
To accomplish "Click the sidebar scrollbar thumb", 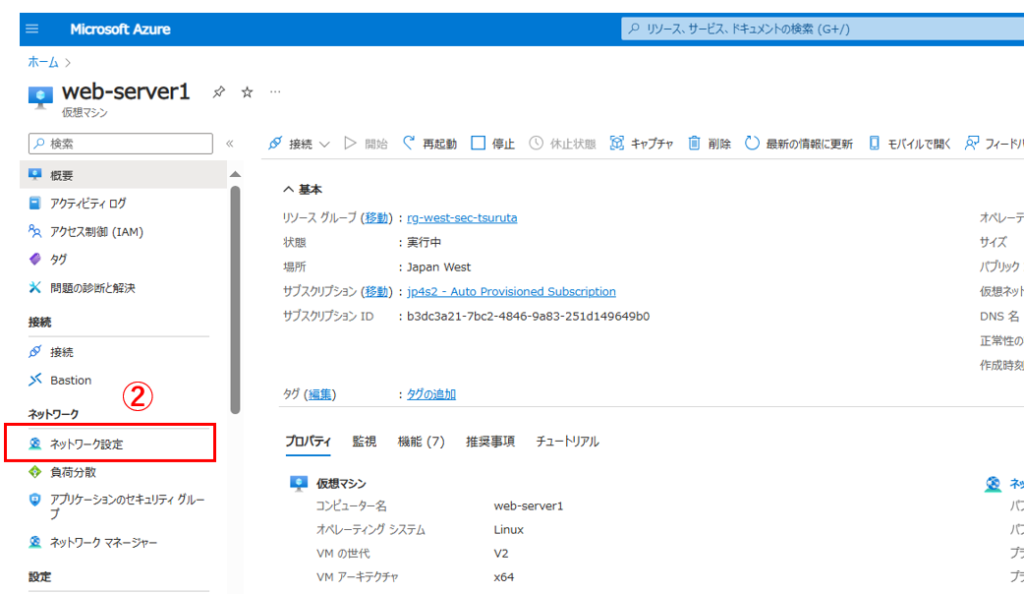I will point(235,300).
